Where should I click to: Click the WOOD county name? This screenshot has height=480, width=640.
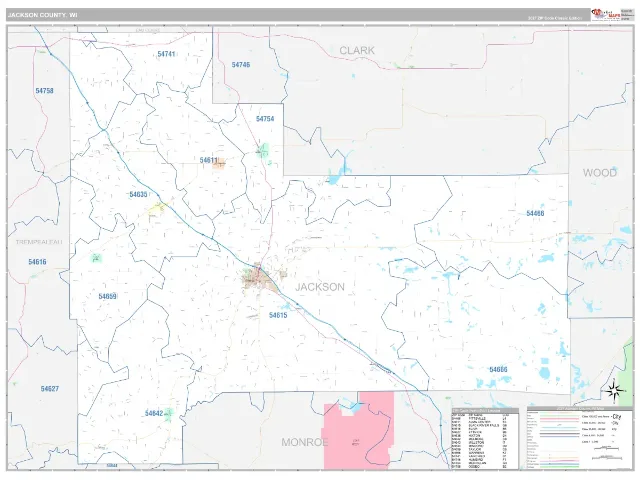(600, 173)
